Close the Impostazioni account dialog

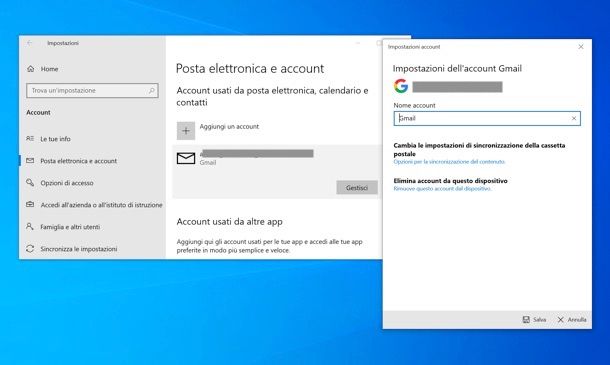[x=581, y=47]
